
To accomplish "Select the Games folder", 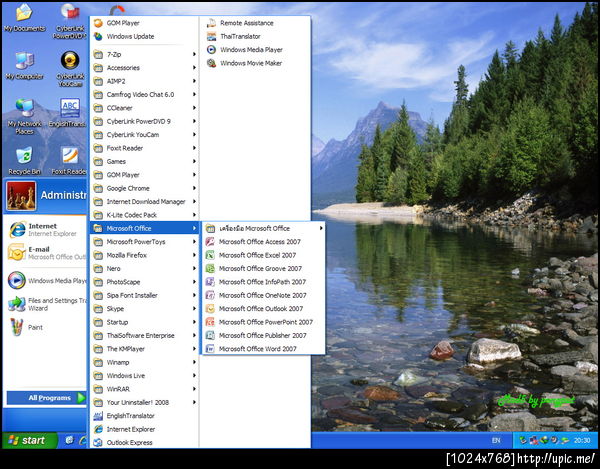I will tap(145, 161).
